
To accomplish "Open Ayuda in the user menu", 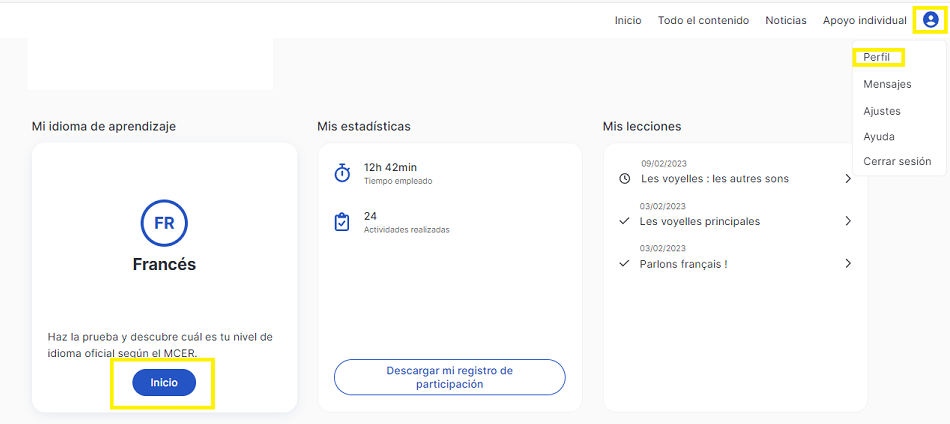I will pyautogui.click(x=879, y=137).
